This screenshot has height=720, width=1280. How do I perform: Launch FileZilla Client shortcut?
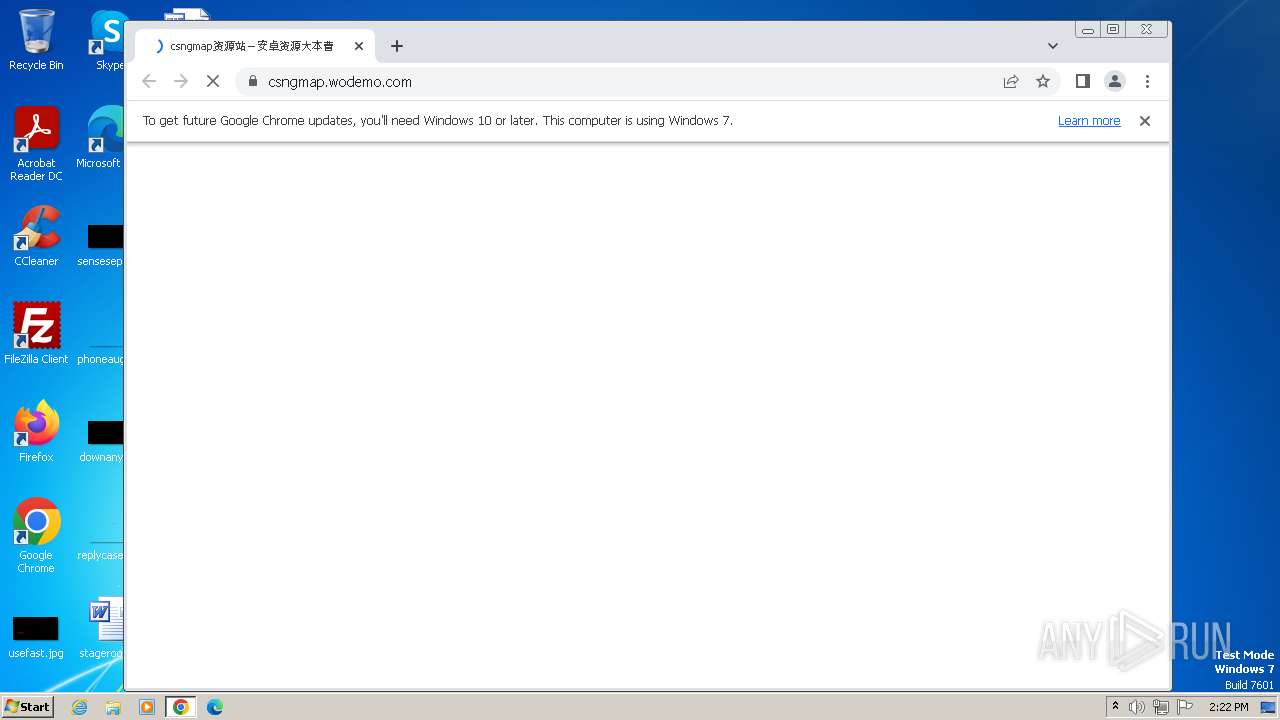[36, 333]
